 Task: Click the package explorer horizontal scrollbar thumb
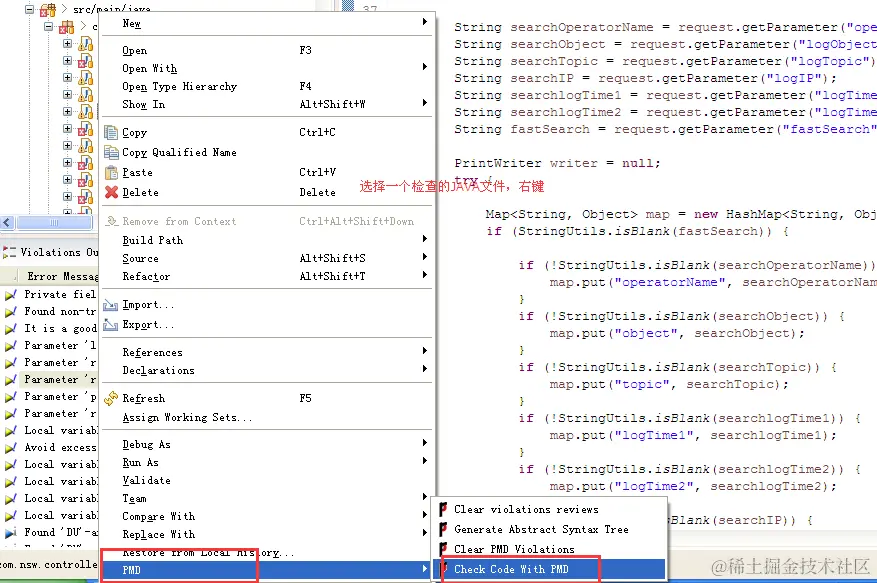click(x=54, y=223)
